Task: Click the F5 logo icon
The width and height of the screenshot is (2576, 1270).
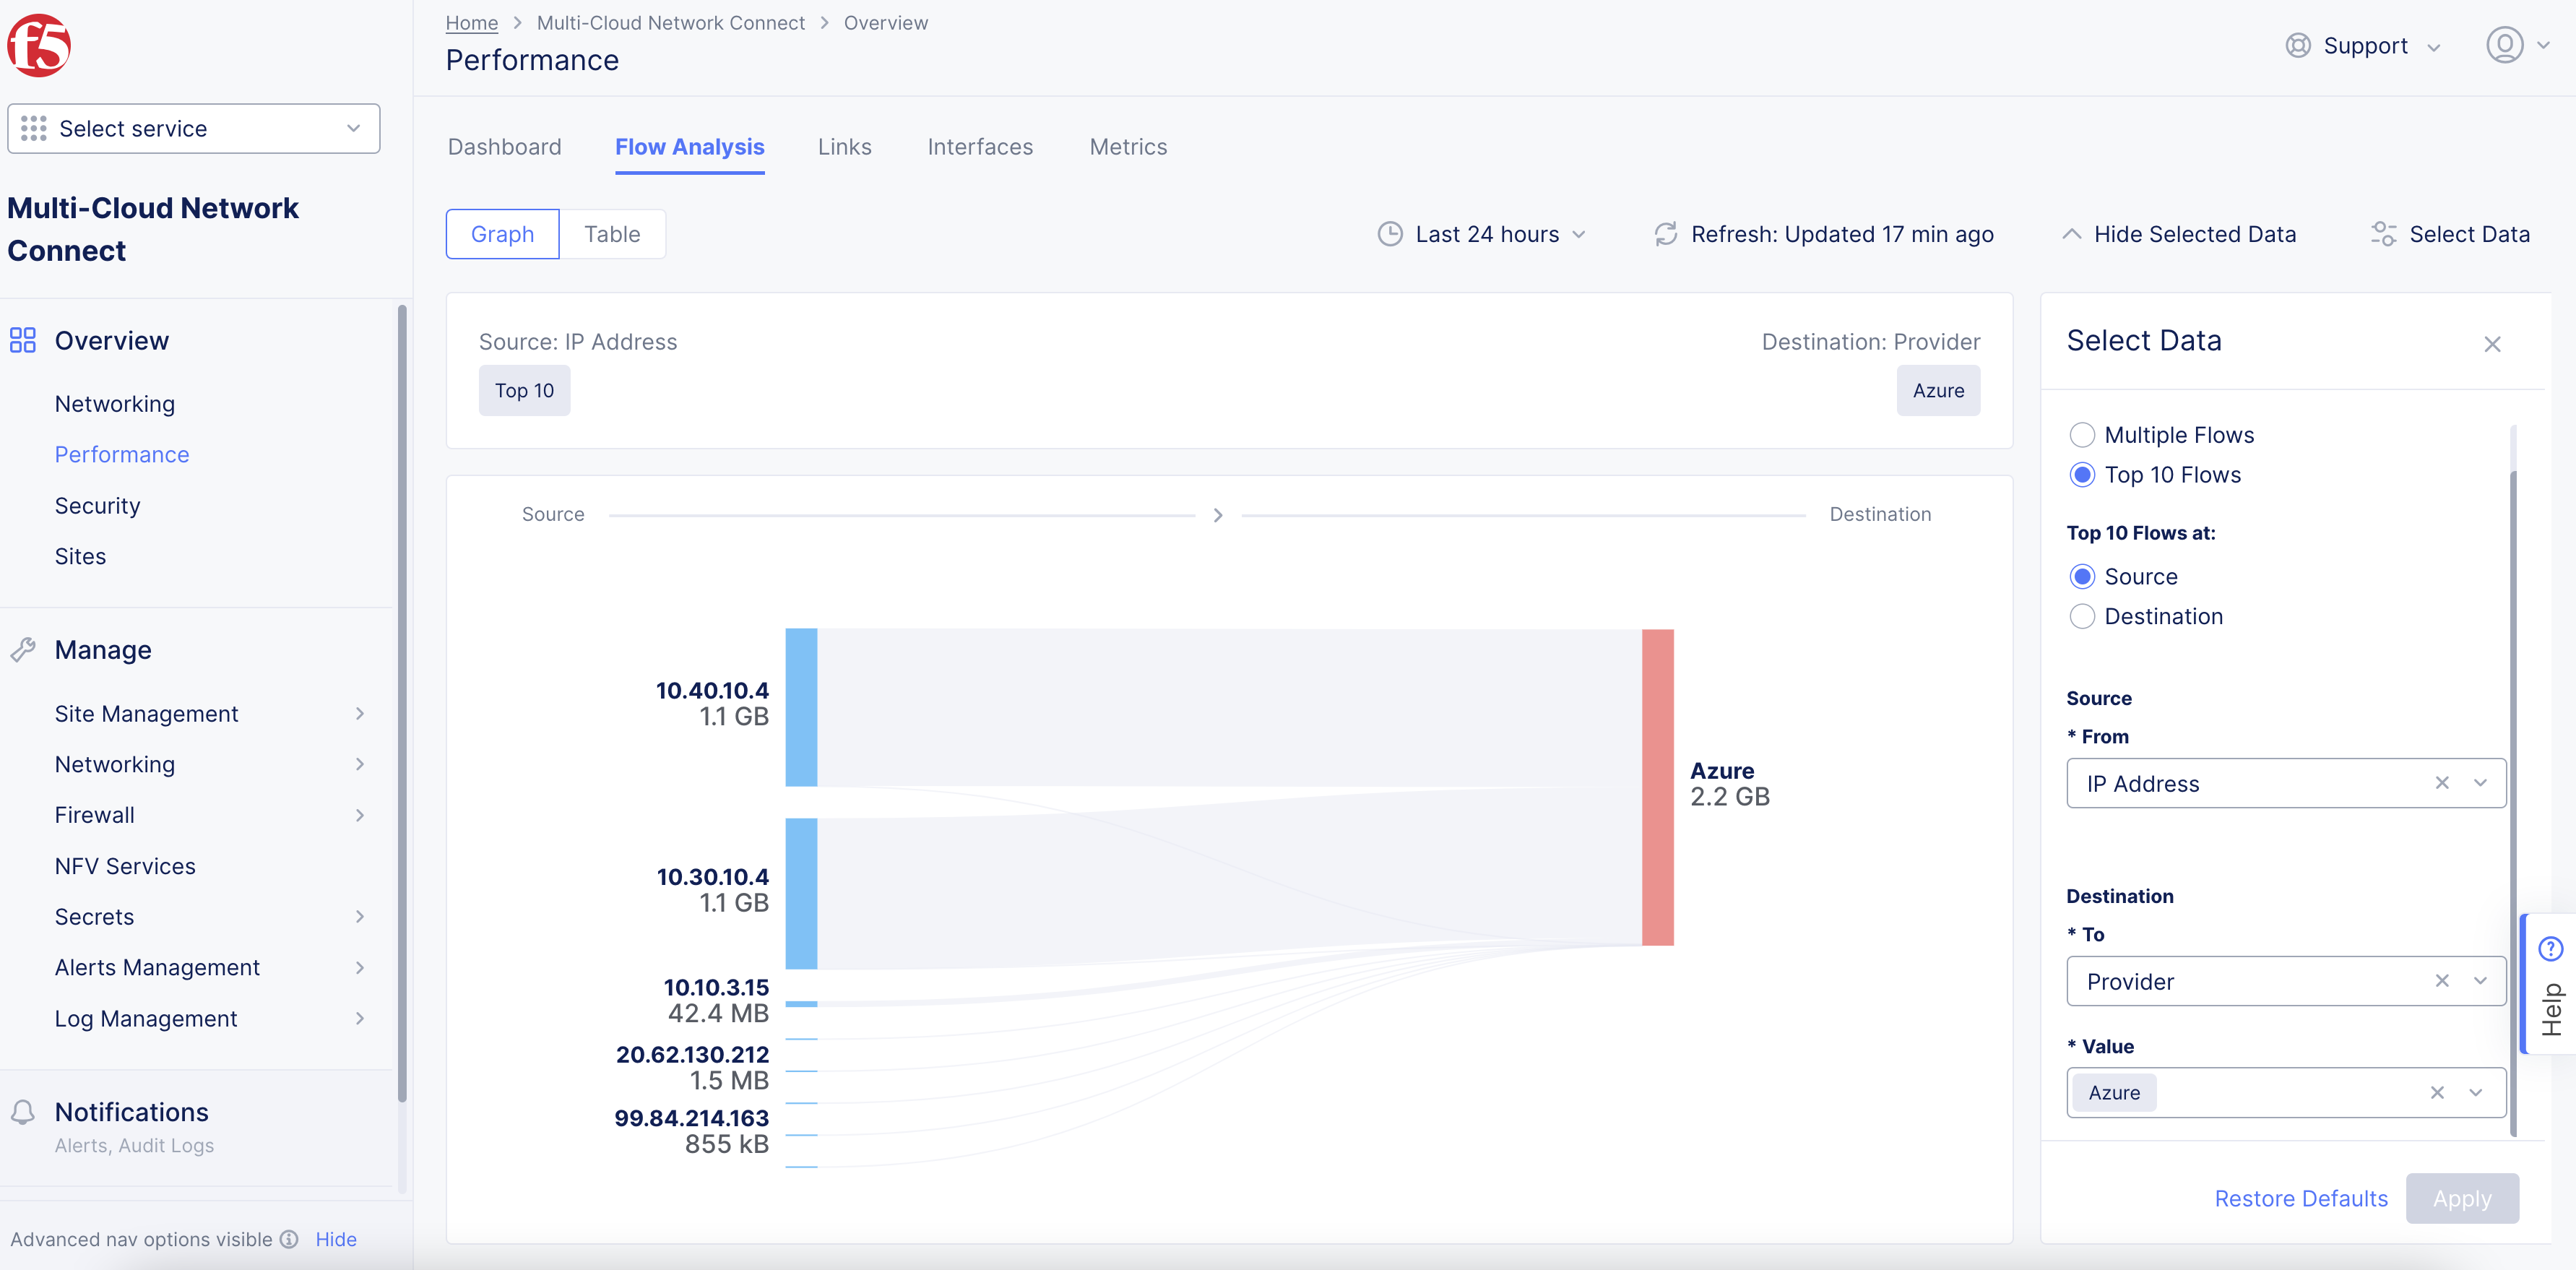Action: [39, 46]
